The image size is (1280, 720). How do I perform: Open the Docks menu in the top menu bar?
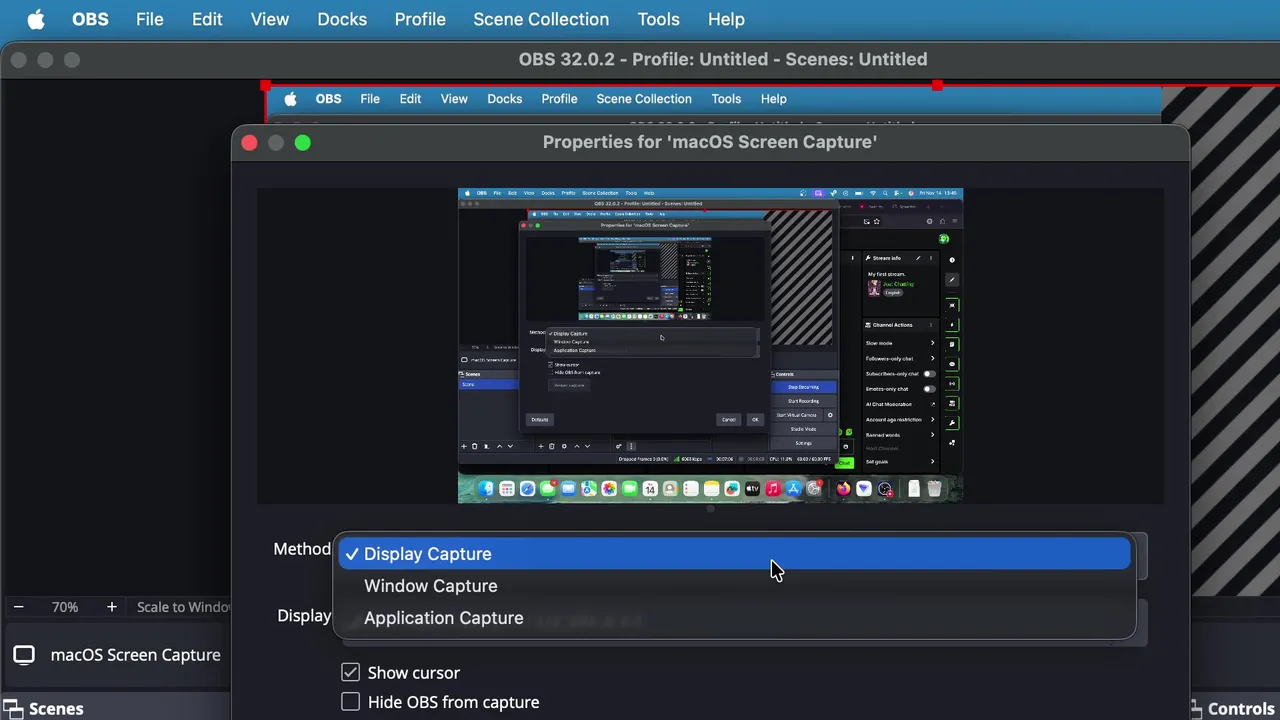click(x=342, y=19)
